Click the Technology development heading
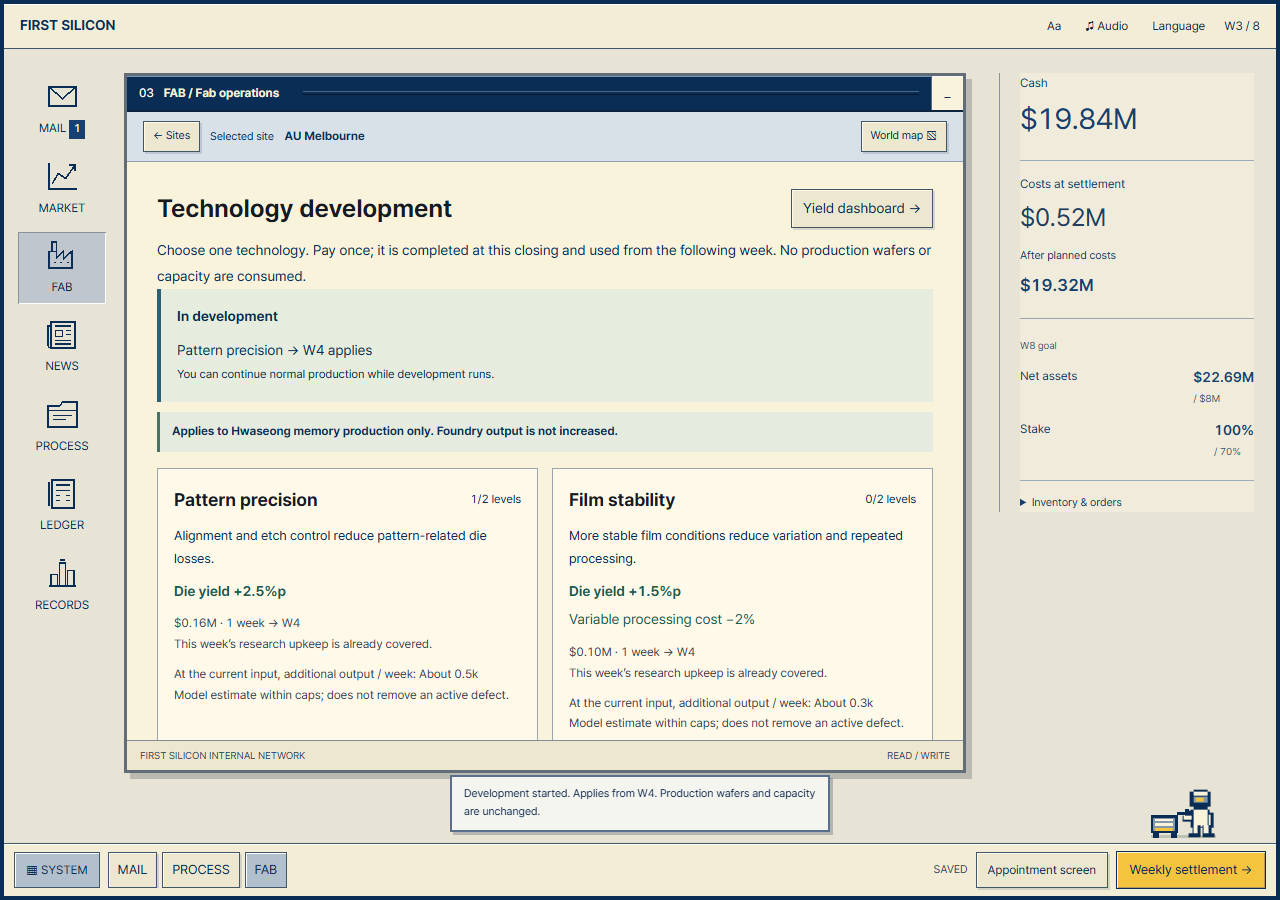 (305, 209)
